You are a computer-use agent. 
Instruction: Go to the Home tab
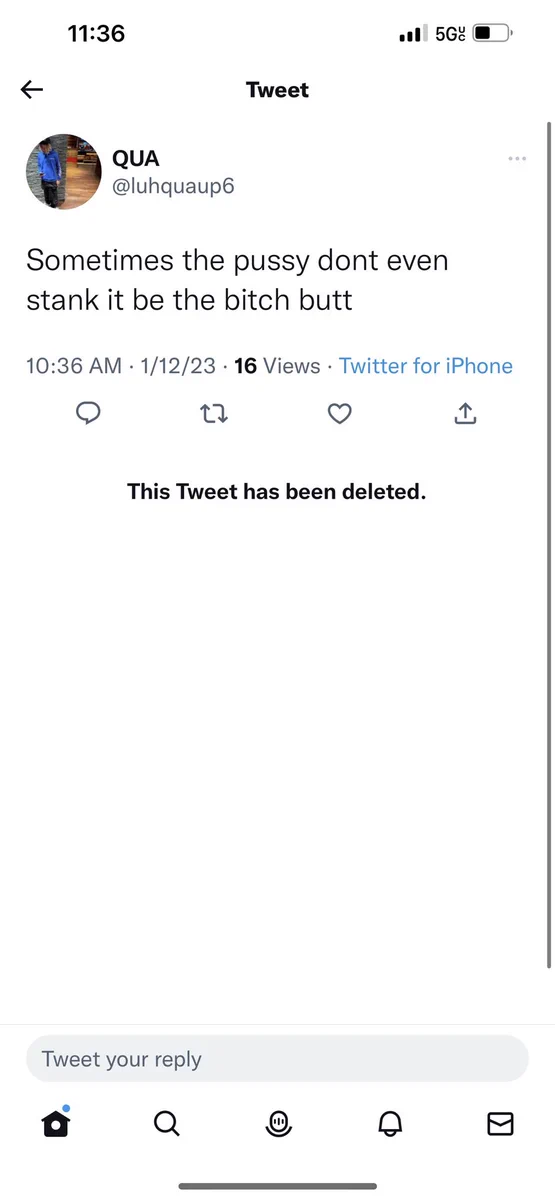click(56, 1124)
